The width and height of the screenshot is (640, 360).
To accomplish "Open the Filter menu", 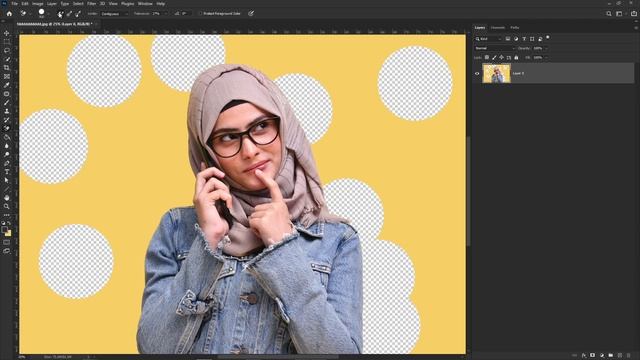I will 91,4.
